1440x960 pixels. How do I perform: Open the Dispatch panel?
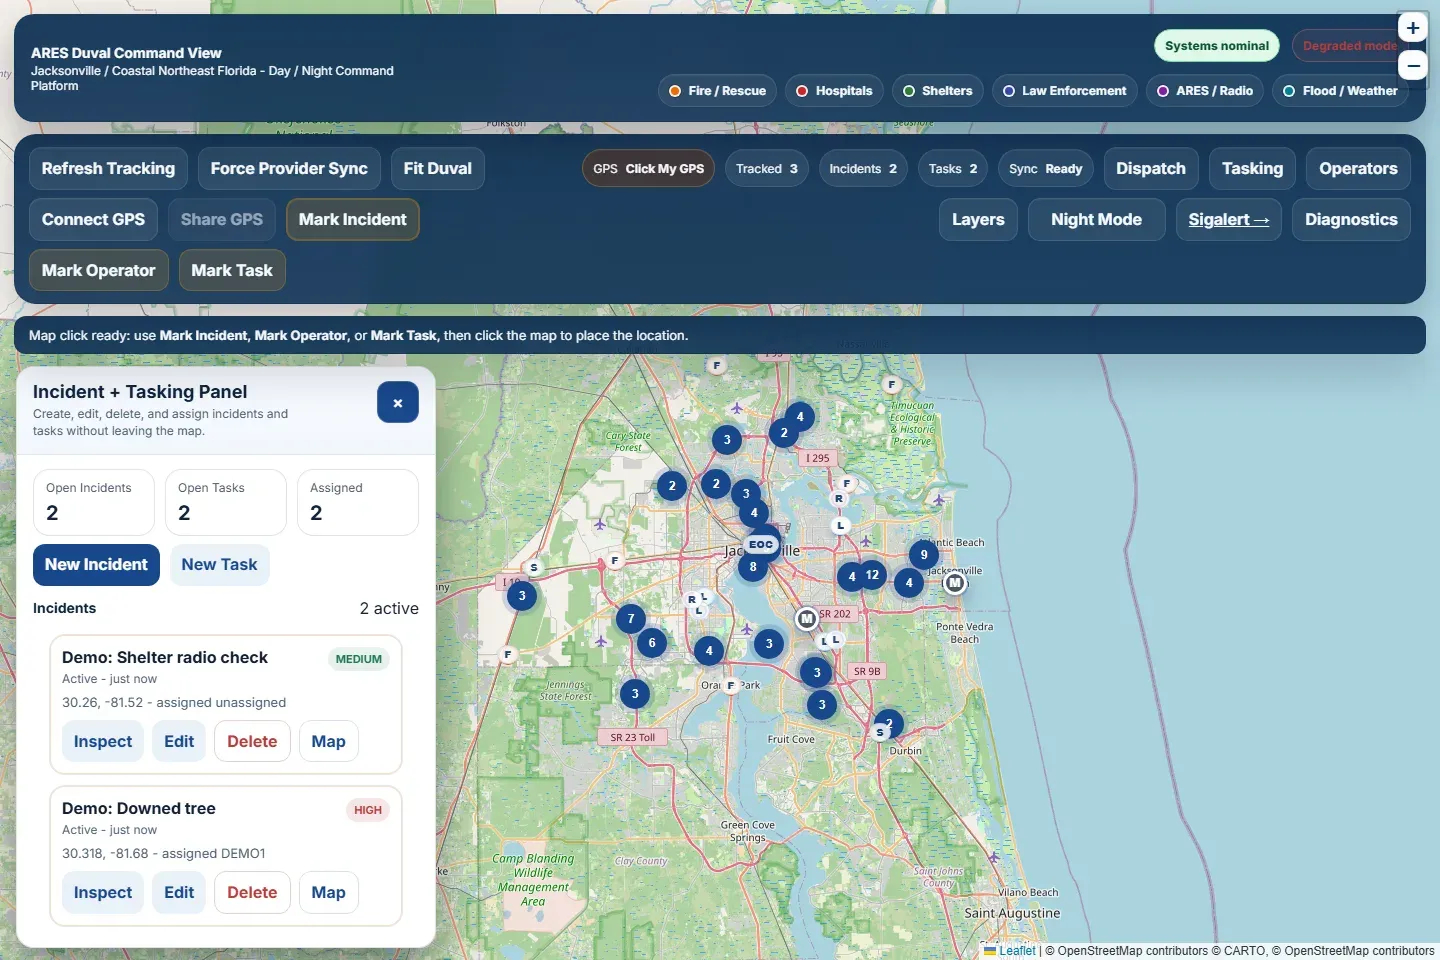point(1151,169)
